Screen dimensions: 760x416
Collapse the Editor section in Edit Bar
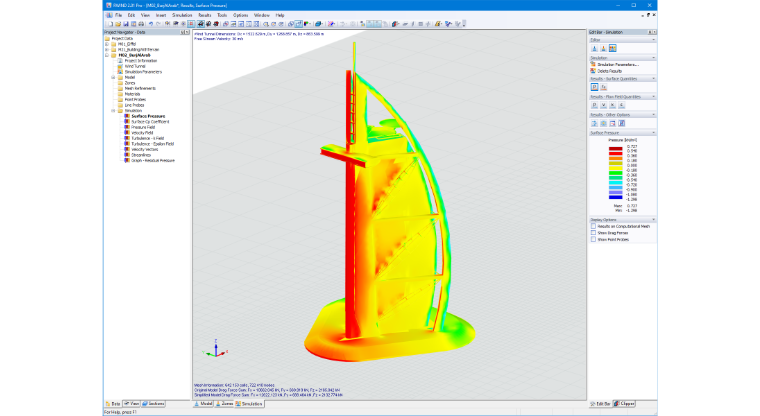click(x=653, y=40)
